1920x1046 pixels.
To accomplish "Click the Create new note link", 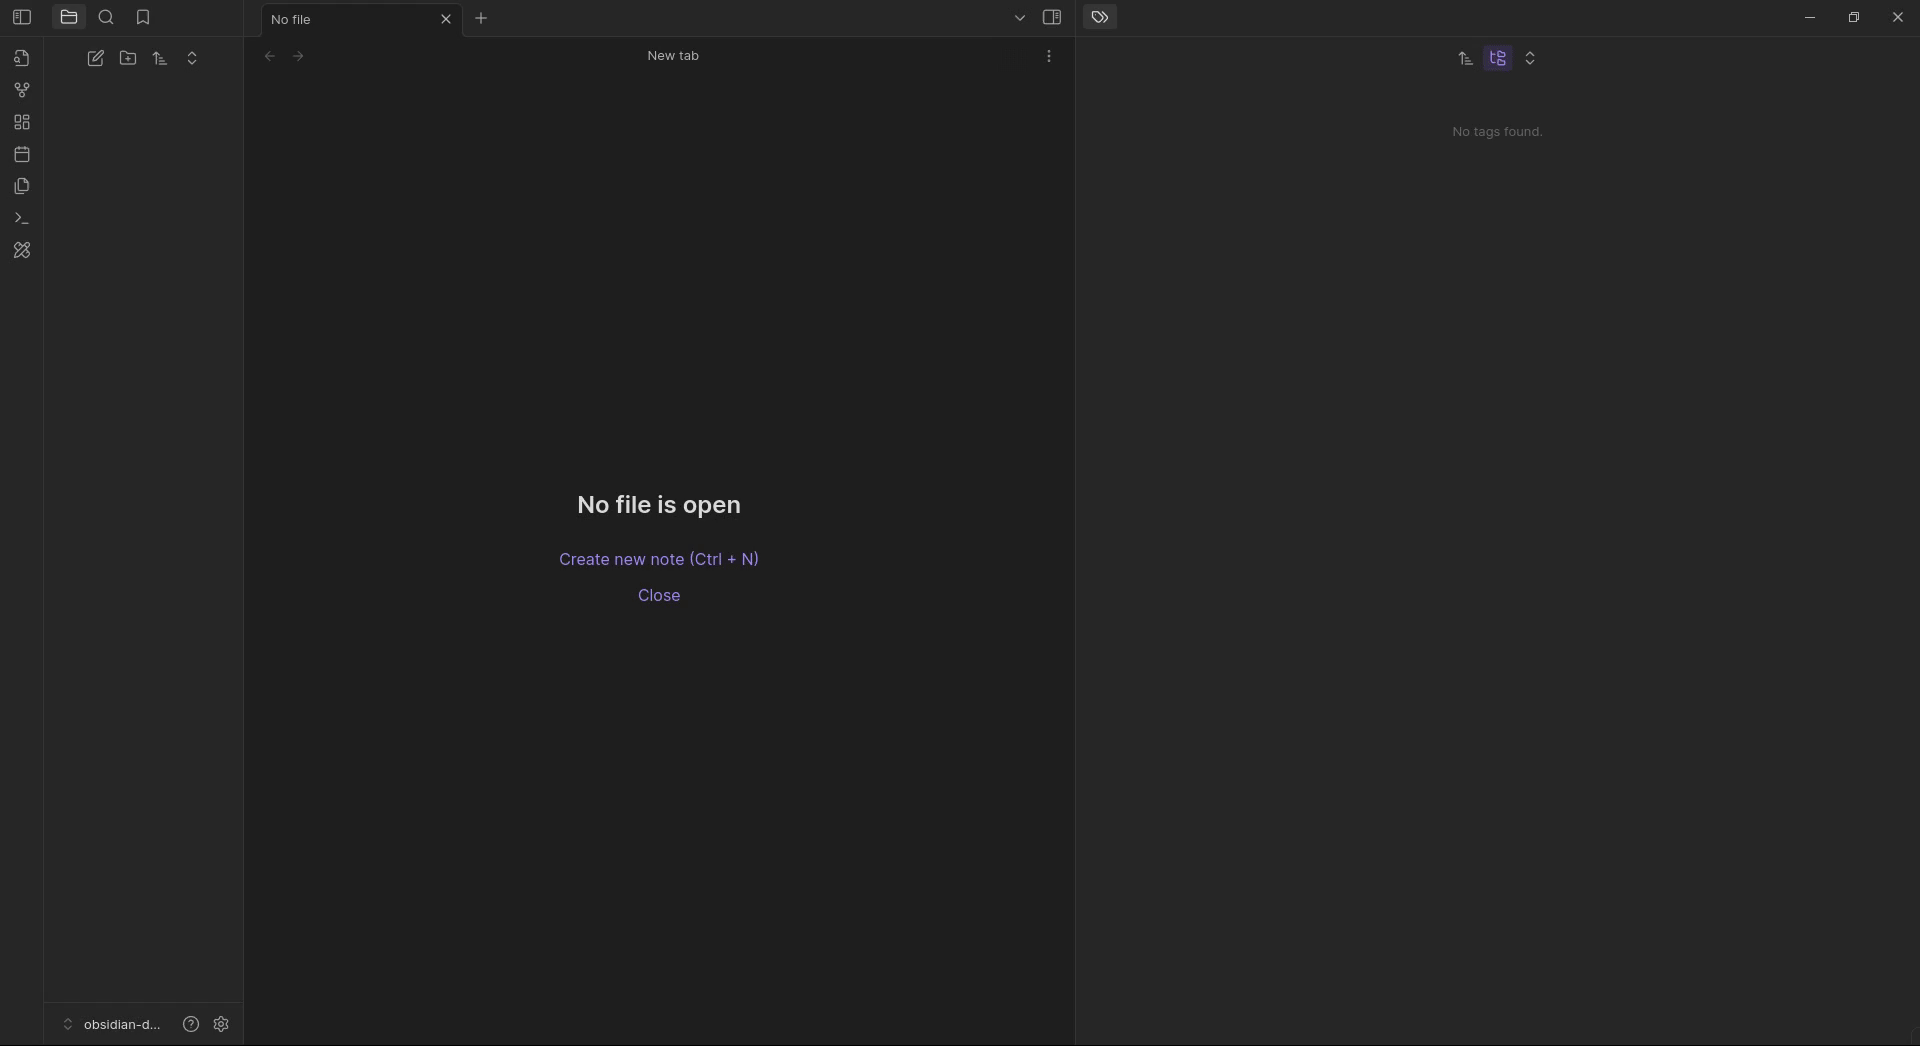I will pos(659,559).
